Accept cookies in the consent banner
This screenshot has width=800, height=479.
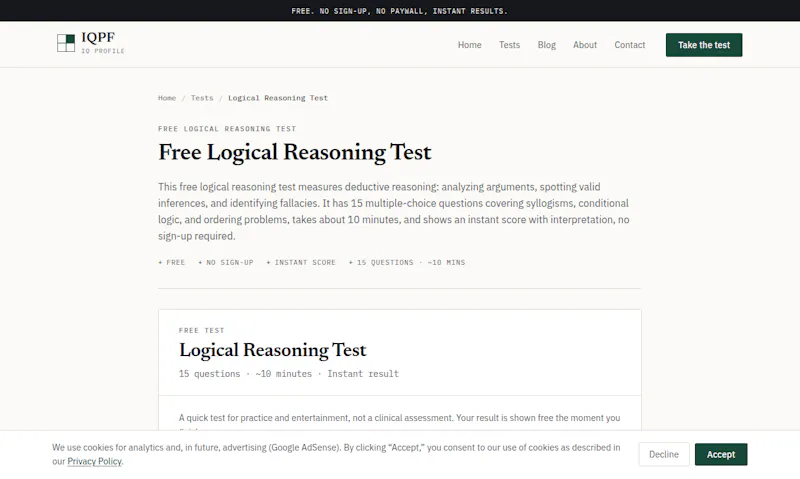coord(720,454)
